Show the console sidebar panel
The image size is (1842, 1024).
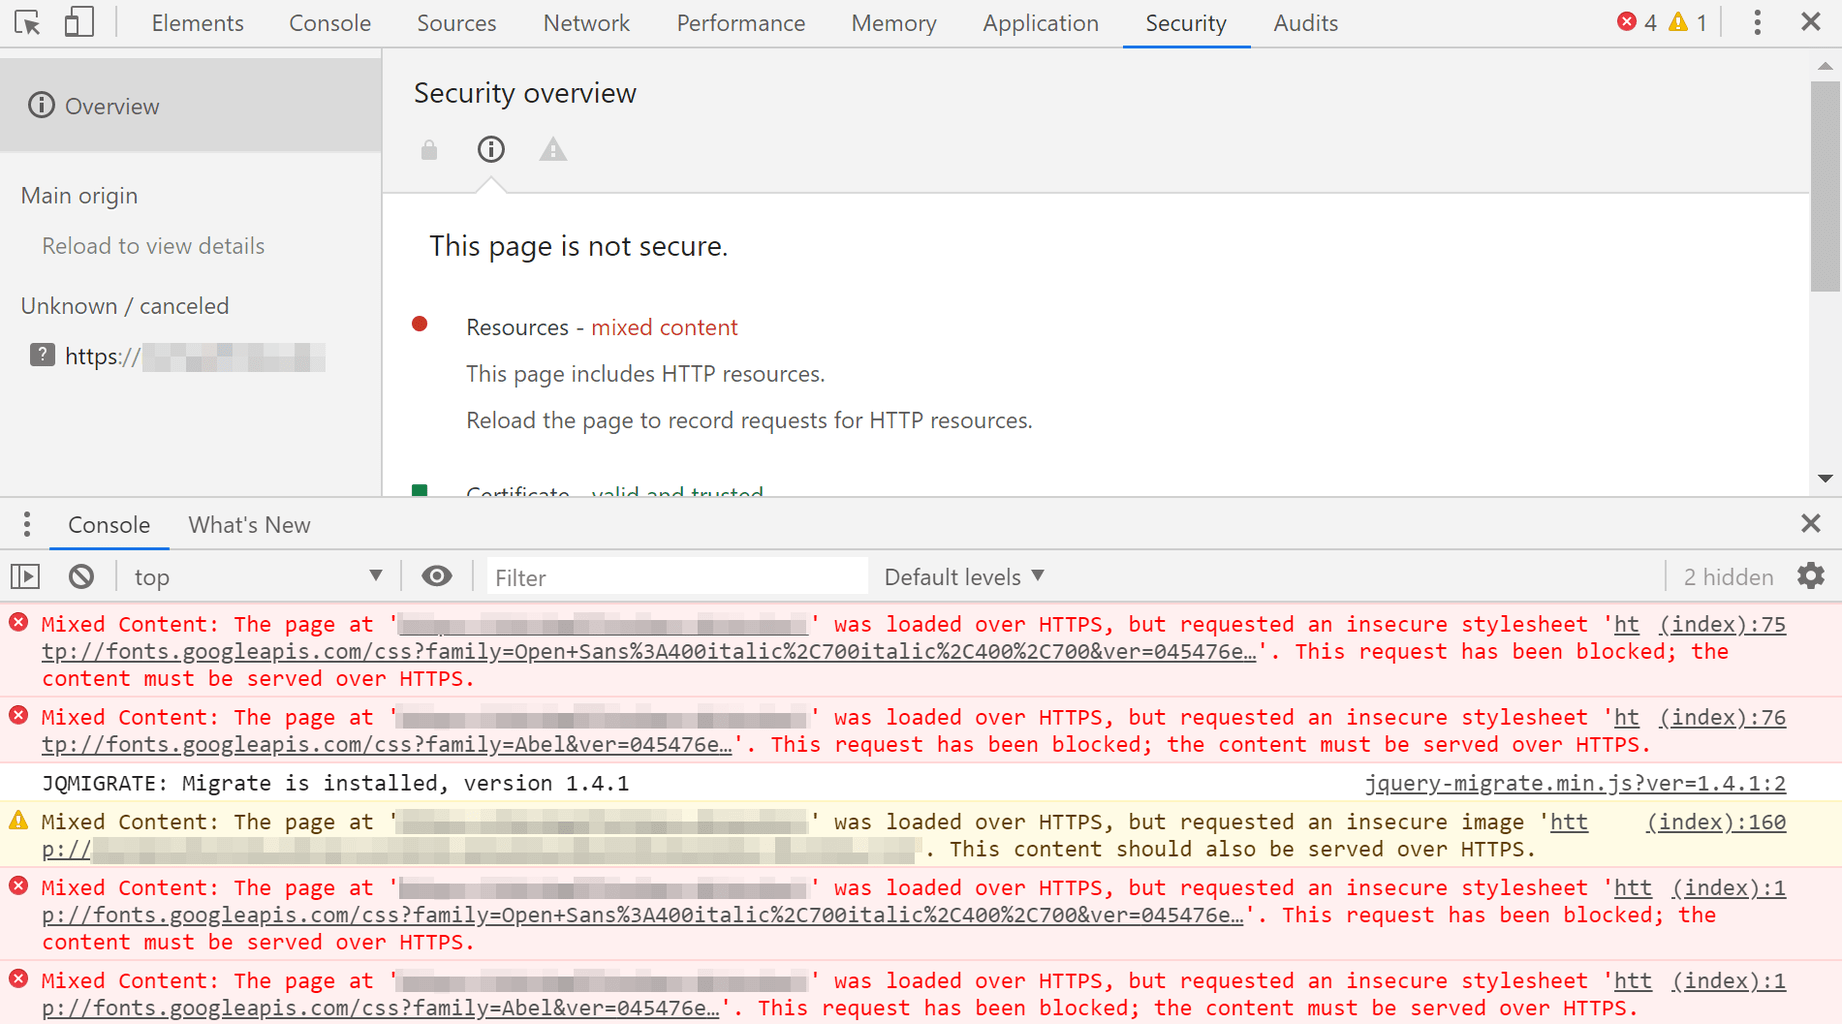tap(25, 576)
